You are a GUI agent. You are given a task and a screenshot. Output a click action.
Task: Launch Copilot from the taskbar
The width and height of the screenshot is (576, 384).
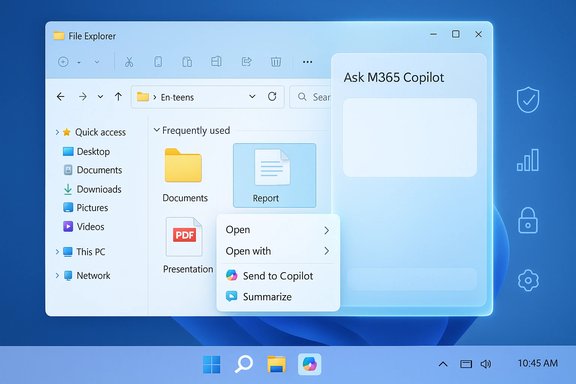(x=309, y=364)
